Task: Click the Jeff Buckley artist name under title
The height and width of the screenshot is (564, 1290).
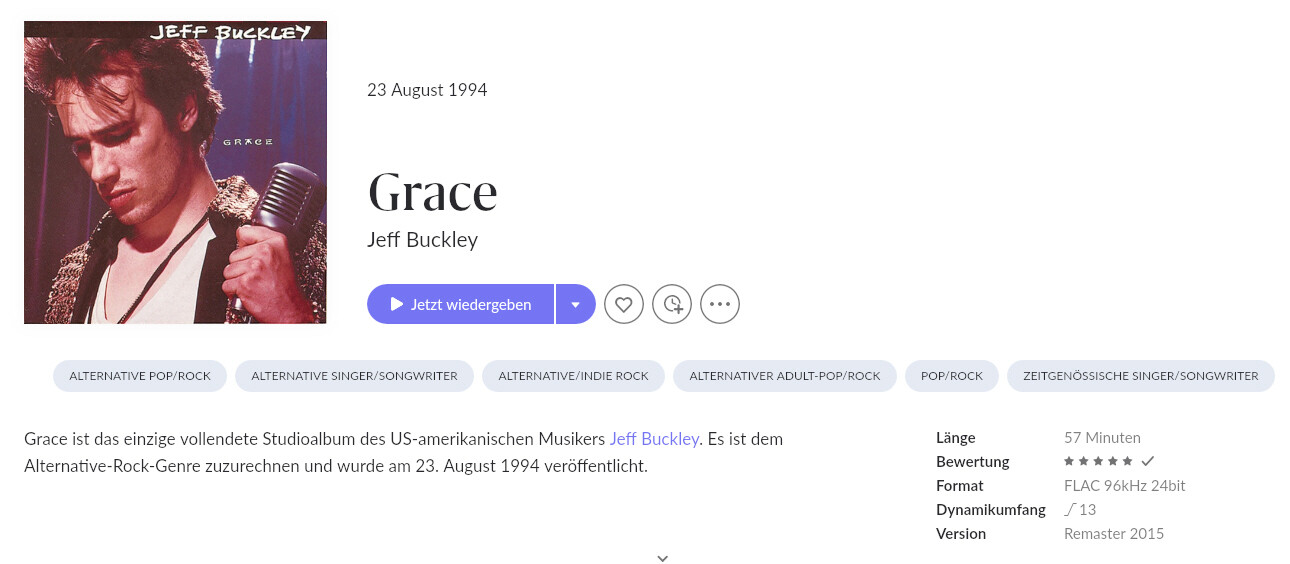Action: (x=423, y=240)
